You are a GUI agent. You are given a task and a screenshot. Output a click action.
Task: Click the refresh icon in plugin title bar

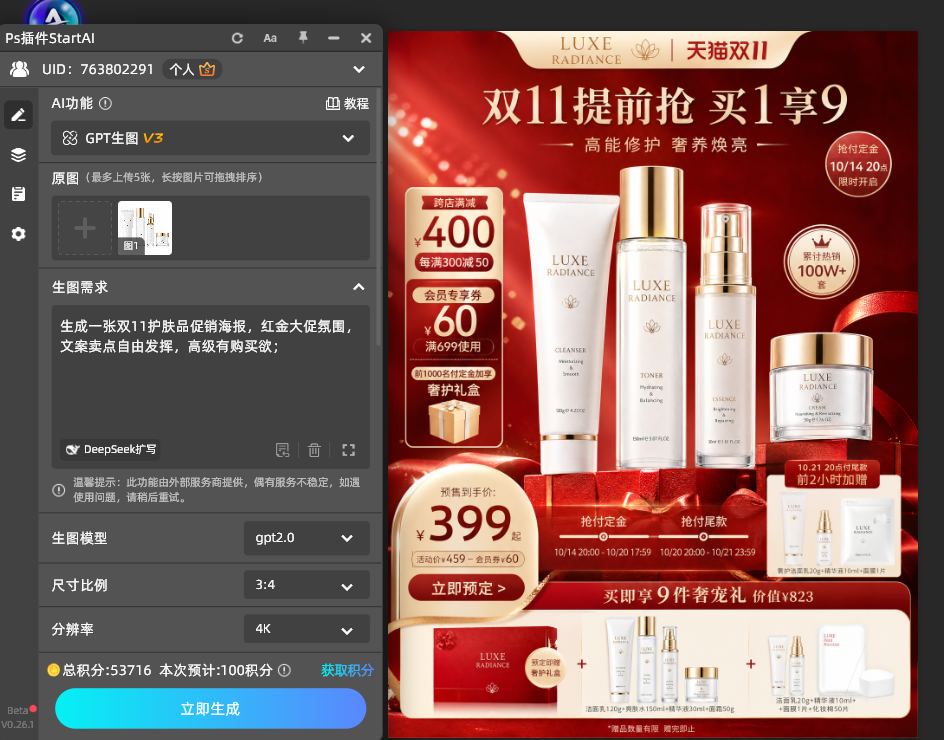coord(237,38)
